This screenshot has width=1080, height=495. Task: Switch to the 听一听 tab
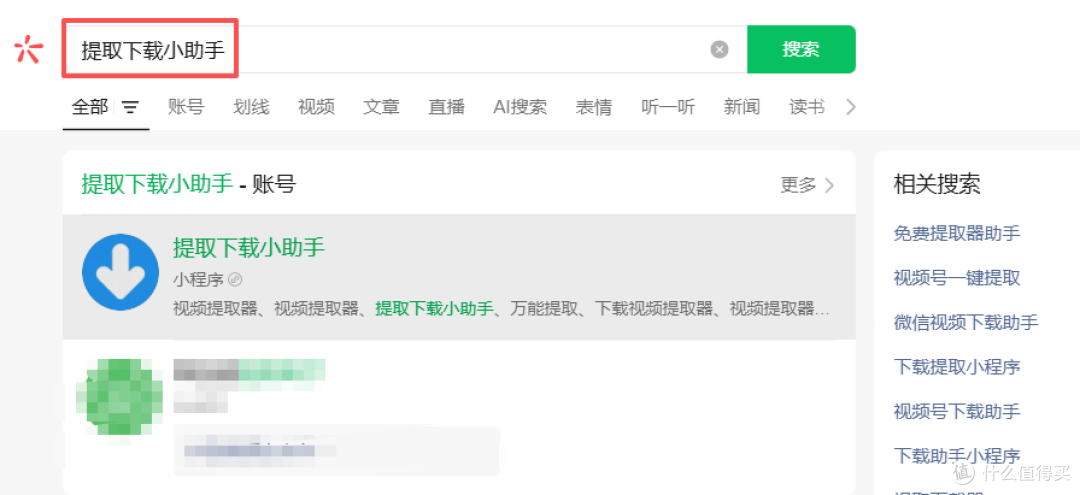point(668,107)
